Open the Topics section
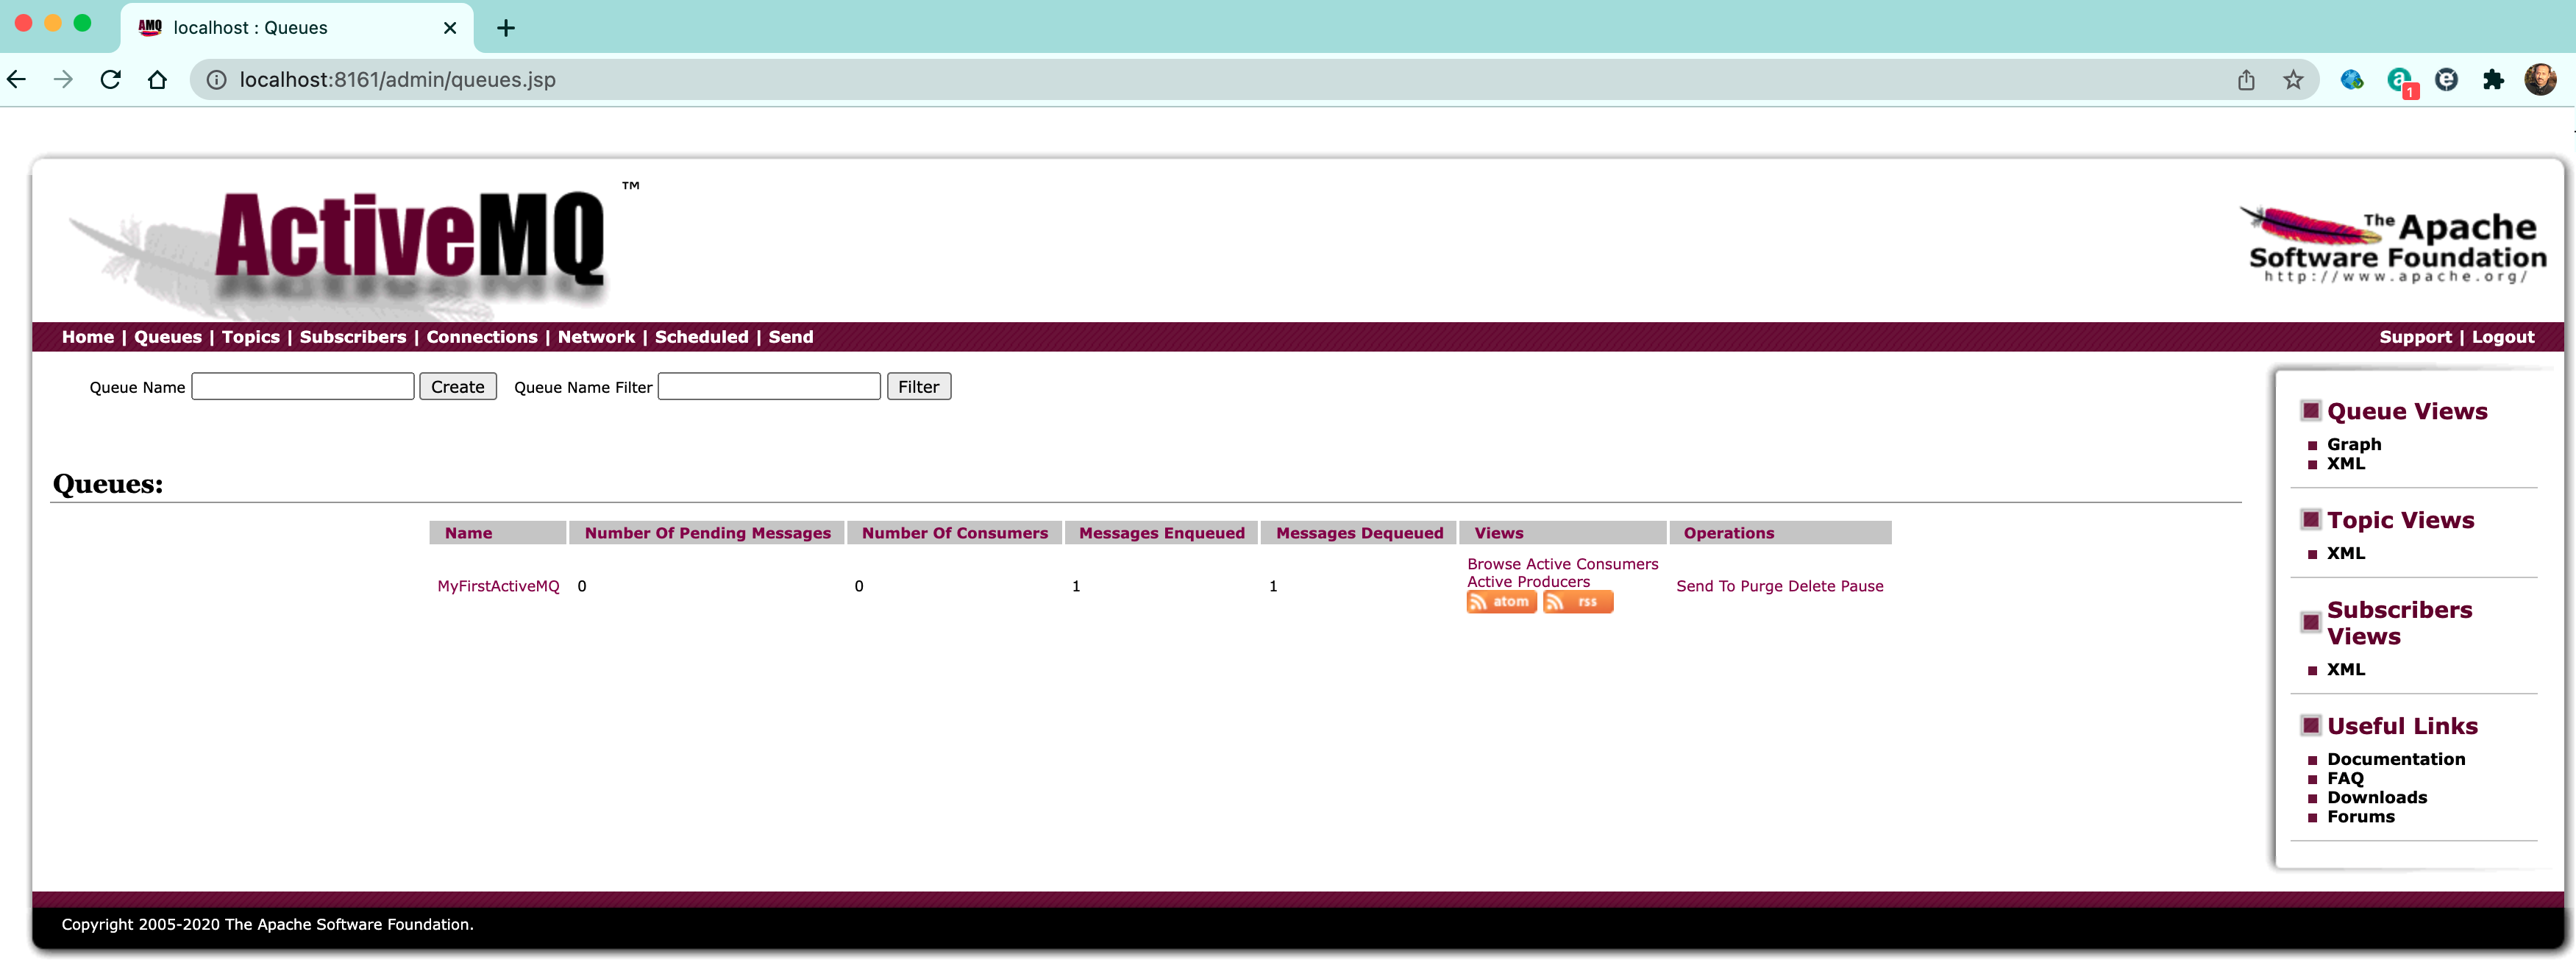 [x=250, y=337]
